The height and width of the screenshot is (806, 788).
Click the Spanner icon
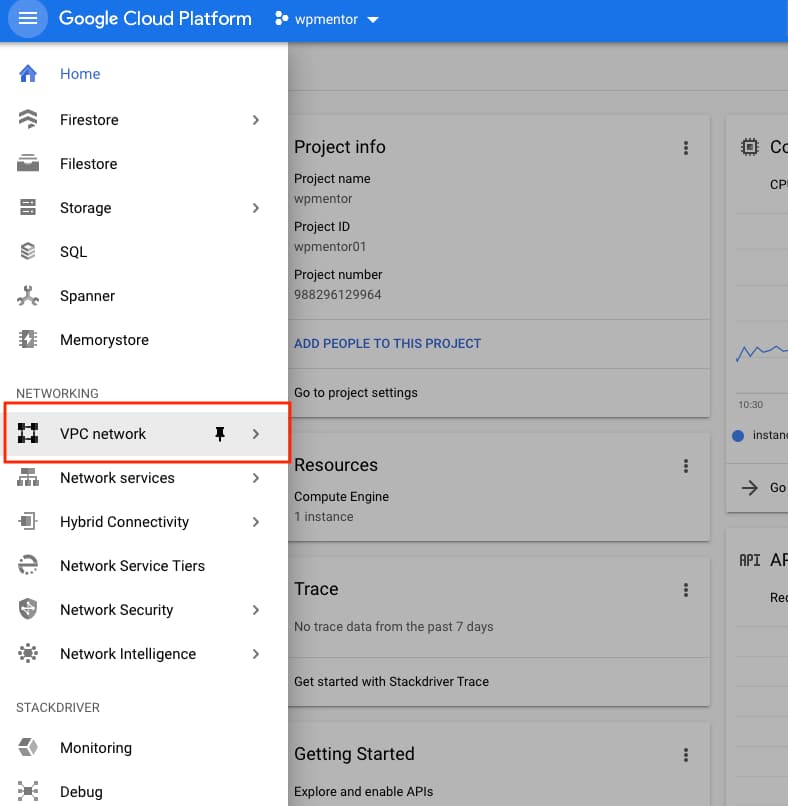(28, 296)
